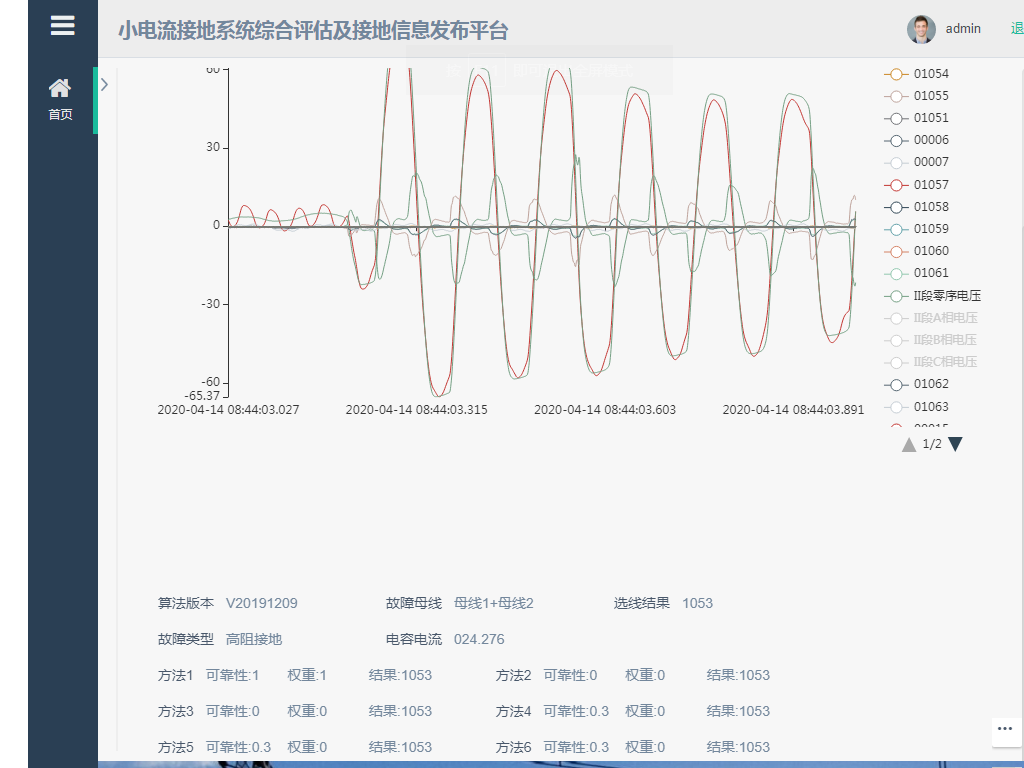Expand the sidebar with the chevron arrow
This screenshot has width=1024, height=768.
tap(103, 85)
